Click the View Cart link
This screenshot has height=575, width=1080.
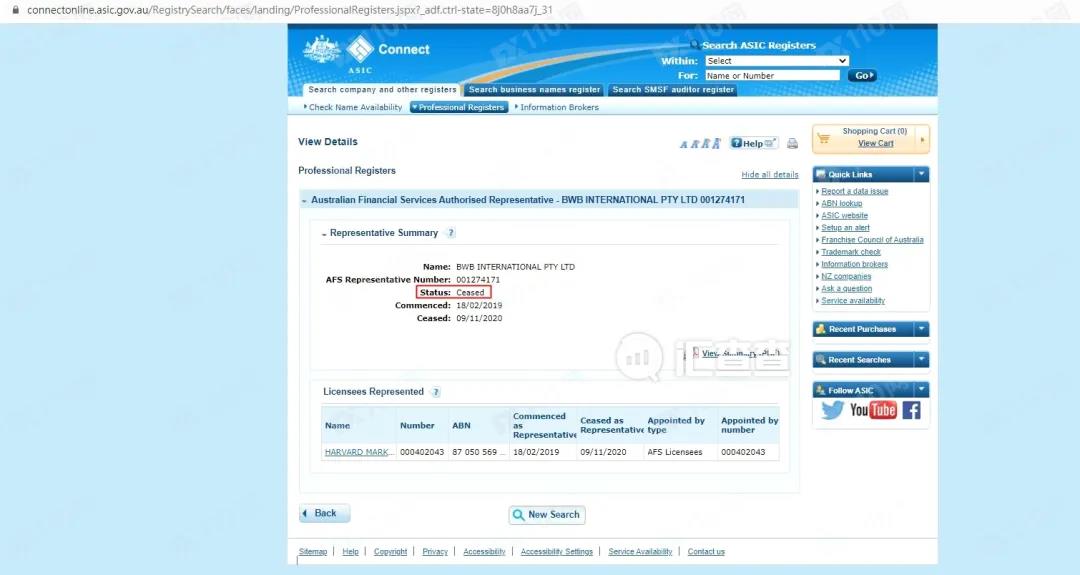pyautogui.click(x=875, y=143)
